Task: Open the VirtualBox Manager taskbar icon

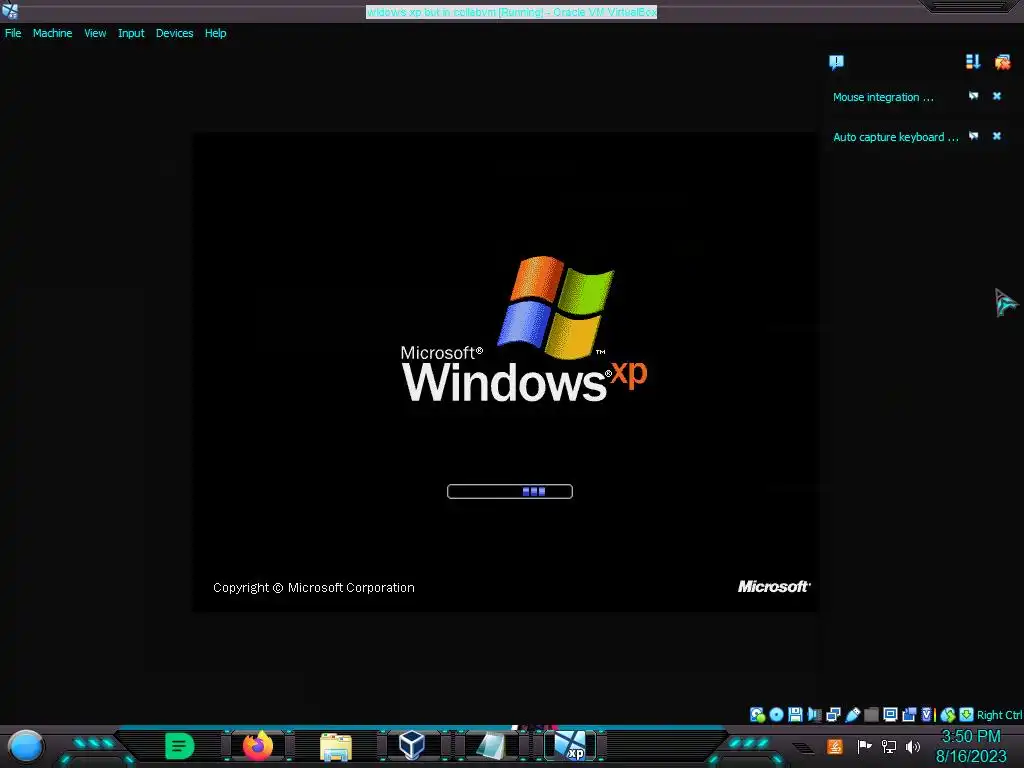Action: pyautogui.click(x=411, y=745)
